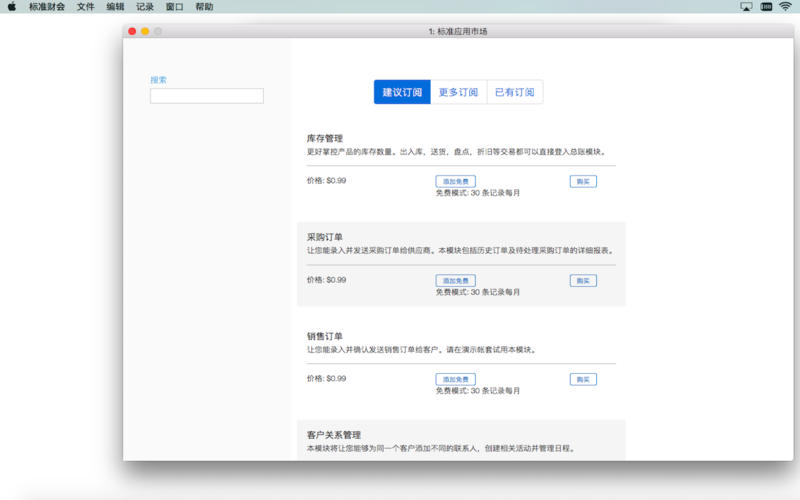Image resolution: width=800 pixels, height=500 pixels.
Task: Open the 文件 menu
Action: 86,6
